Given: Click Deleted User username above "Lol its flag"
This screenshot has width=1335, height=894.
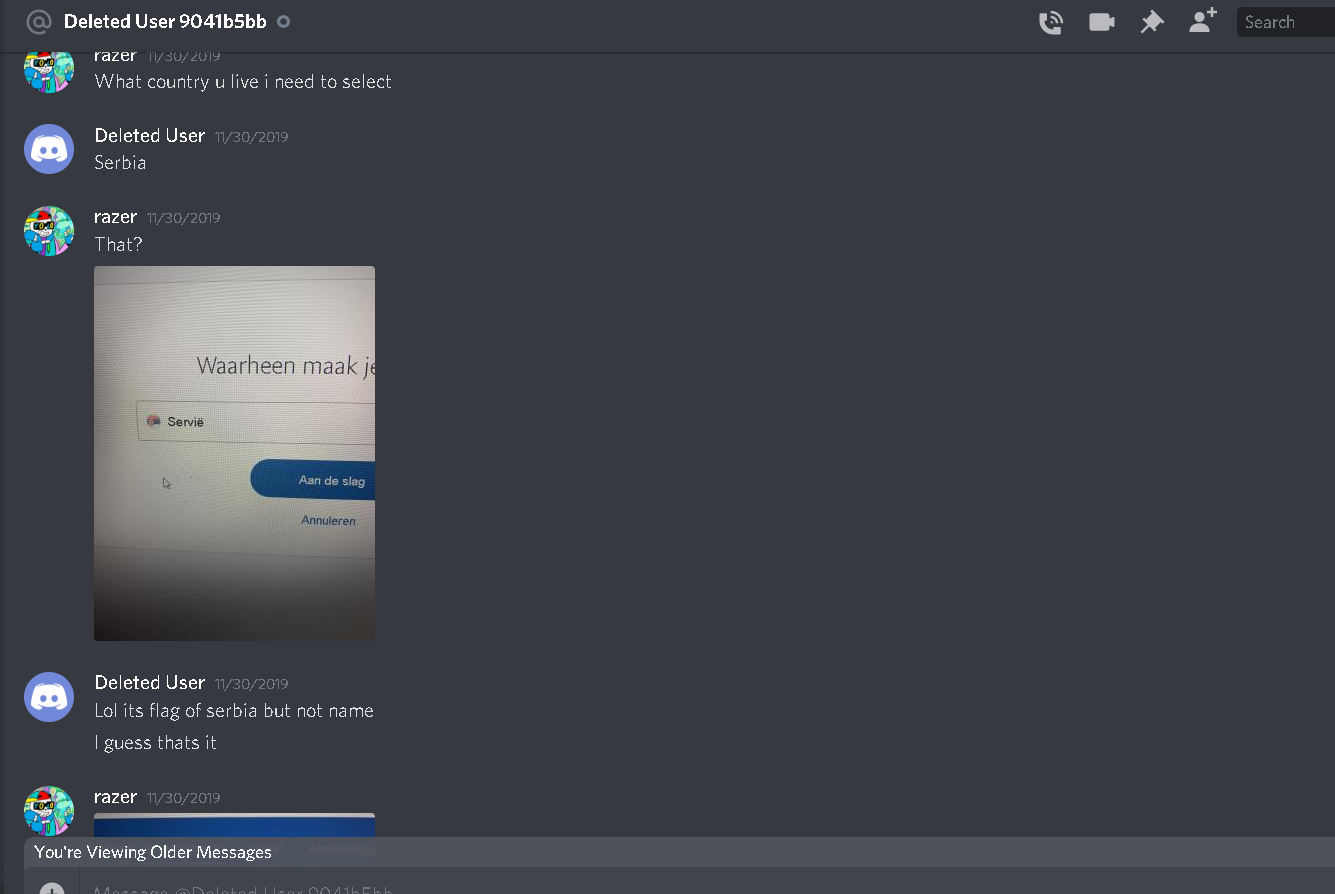Looking at the screenshot, I should pos(150,682).
